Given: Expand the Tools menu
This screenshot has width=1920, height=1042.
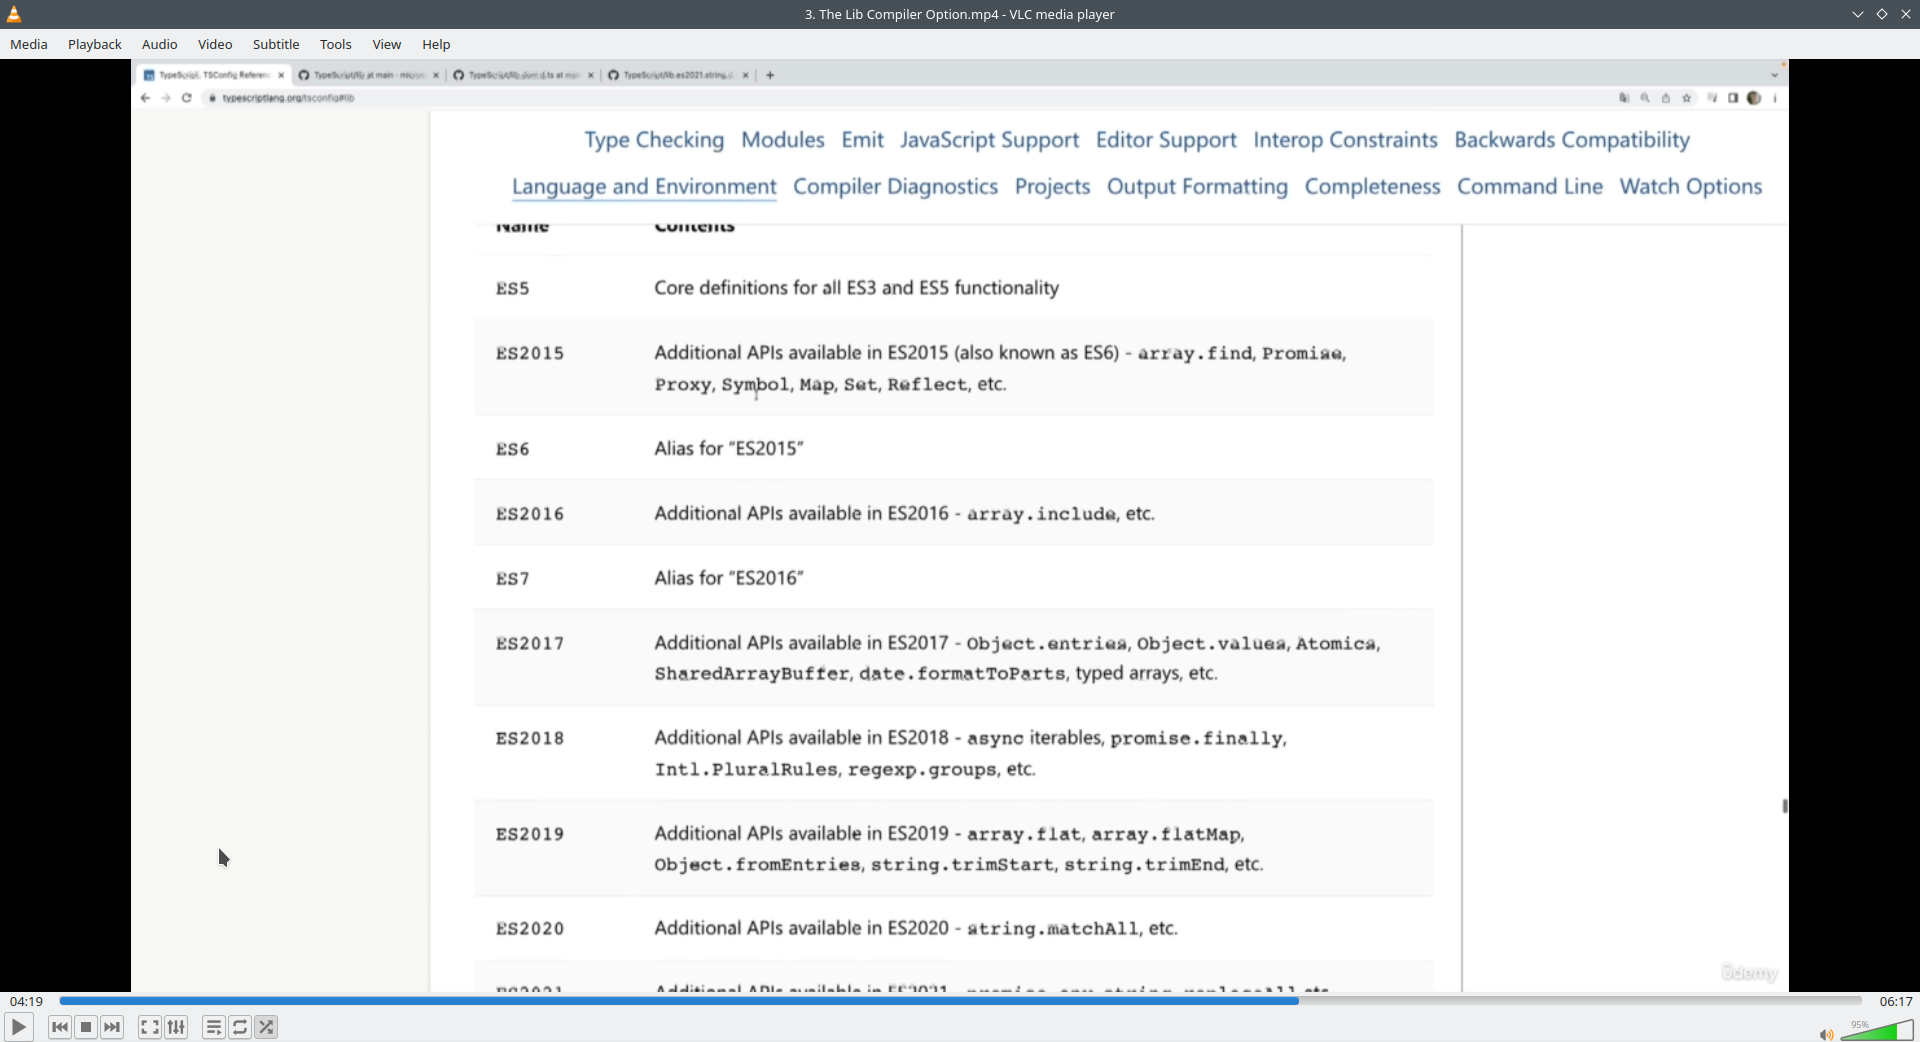Looking at the screenshot, I should [335, 44].
